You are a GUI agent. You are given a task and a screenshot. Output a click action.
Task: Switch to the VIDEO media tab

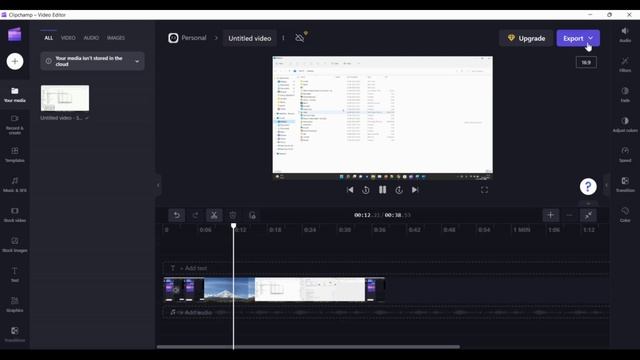pyautogui.click(x=68, y=38)
